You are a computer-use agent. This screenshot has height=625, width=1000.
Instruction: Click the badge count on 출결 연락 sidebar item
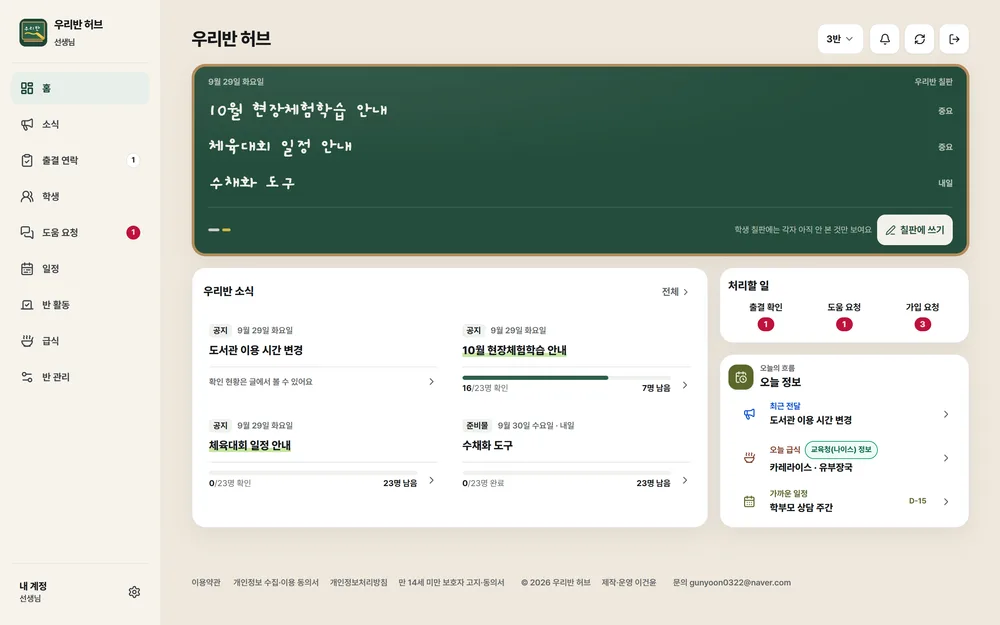tap(133, 160)
